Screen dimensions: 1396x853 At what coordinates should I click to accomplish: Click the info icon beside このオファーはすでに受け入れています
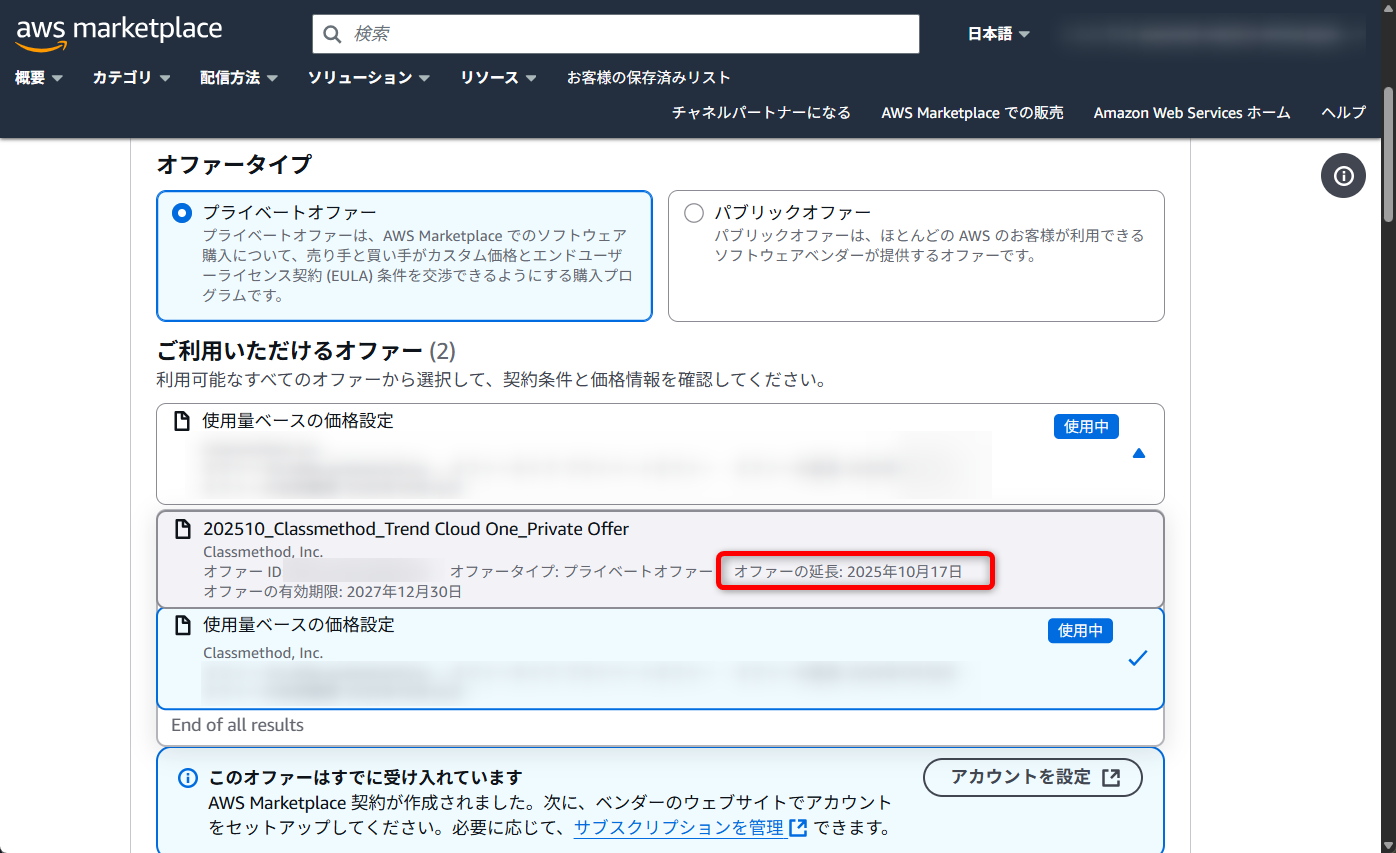point(187,778)
